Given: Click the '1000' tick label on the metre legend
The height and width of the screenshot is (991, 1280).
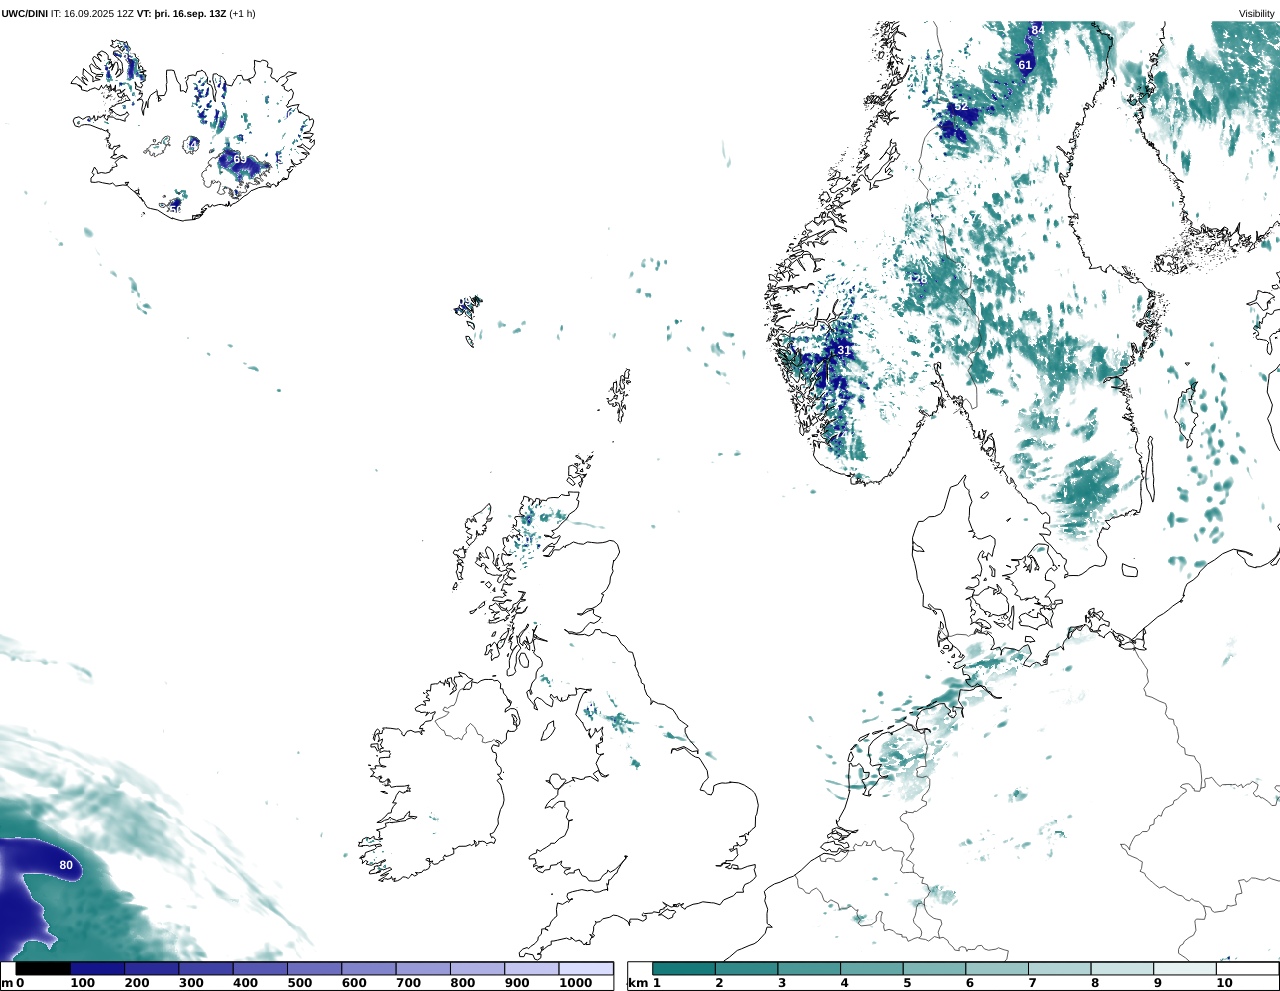Looking at the screenshot, I should tap(575, 983).
